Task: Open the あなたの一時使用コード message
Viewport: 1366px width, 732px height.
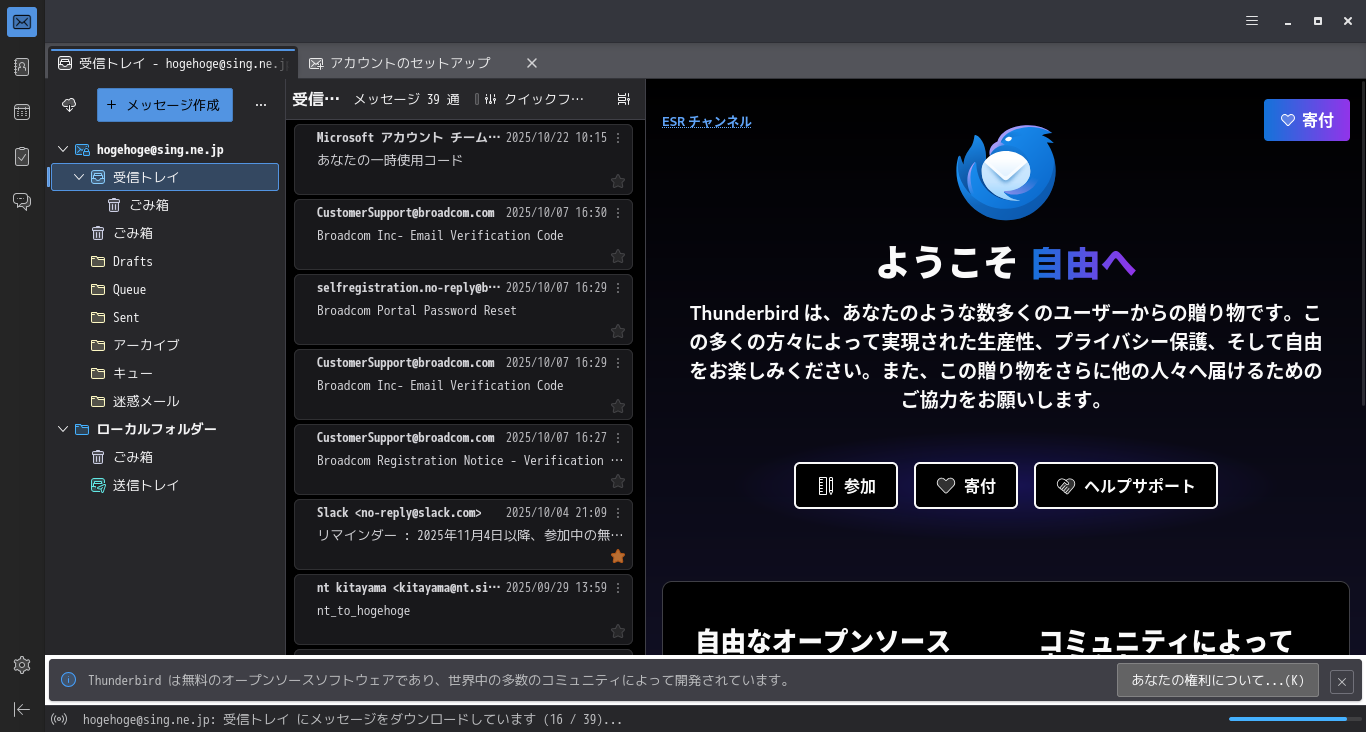Action: [463, 158]
